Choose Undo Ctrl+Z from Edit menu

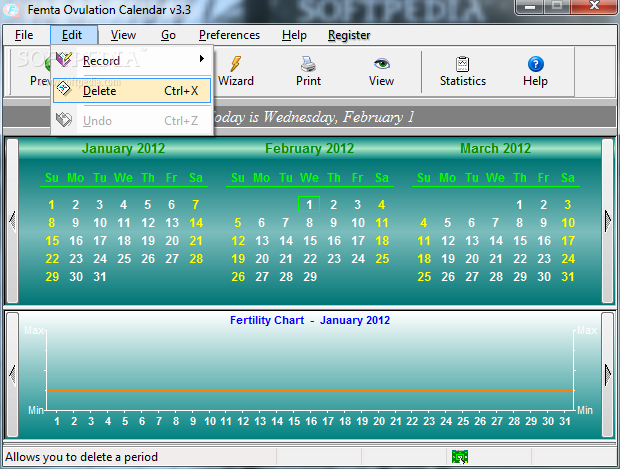[x=132, y=121]
